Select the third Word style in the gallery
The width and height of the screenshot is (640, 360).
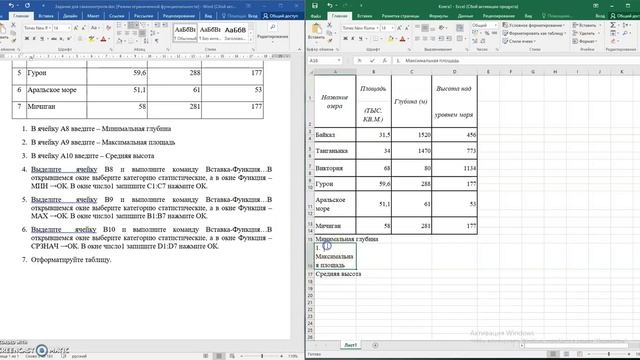pos(236,32)
